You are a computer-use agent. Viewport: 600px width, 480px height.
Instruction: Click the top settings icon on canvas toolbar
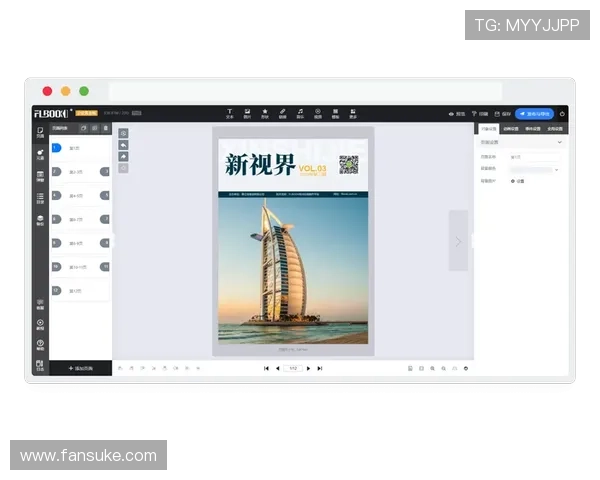[123, 133]
